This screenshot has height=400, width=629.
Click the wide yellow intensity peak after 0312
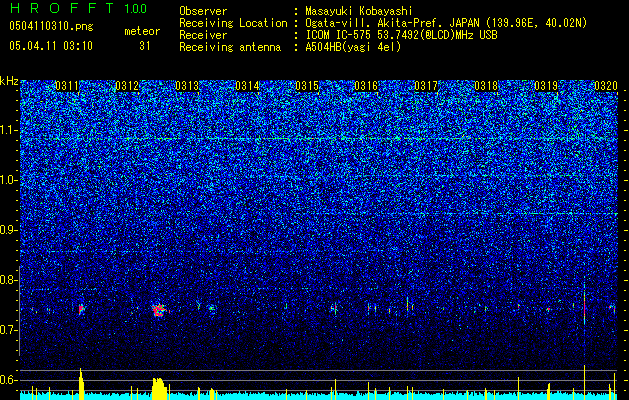[x=158, y=388]
